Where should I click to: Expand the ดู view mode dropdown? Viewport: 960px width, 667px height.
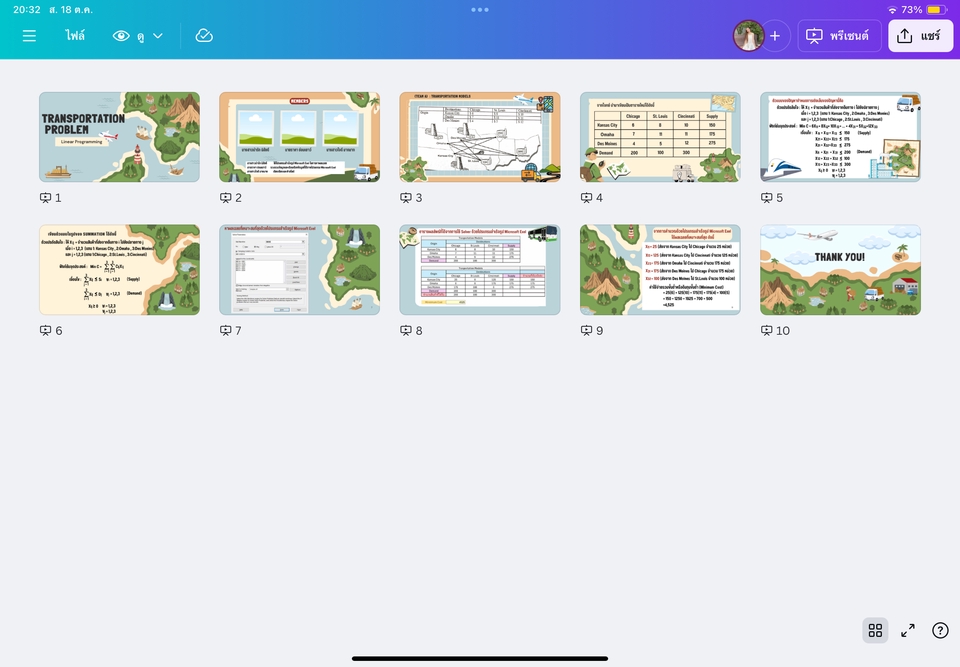[x=138, y=36]
